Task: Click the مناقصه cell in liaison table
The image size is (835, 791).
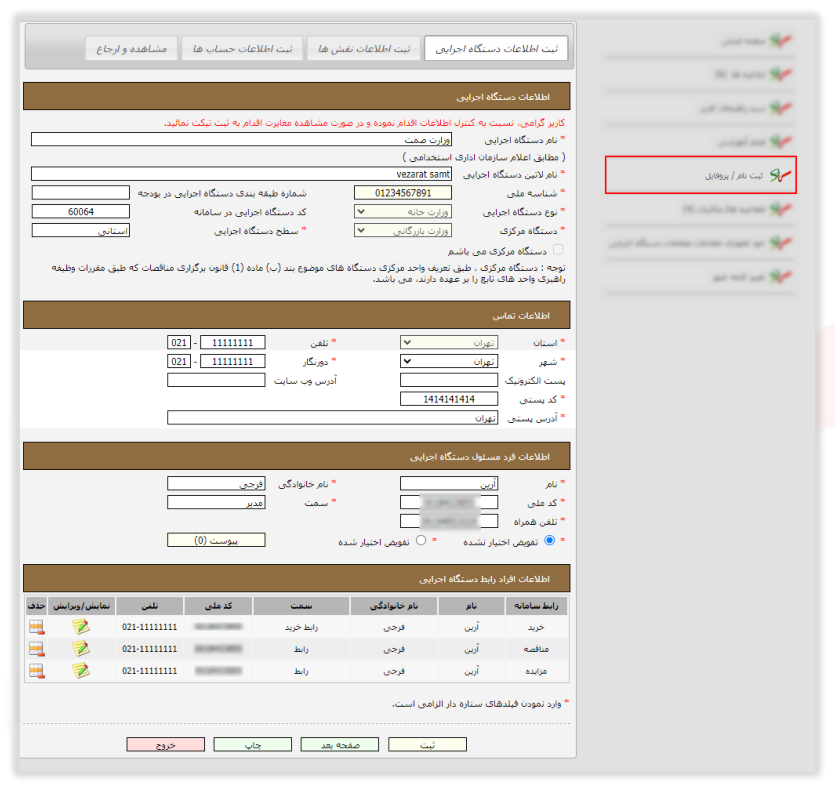Action: [x=536, y=649]
